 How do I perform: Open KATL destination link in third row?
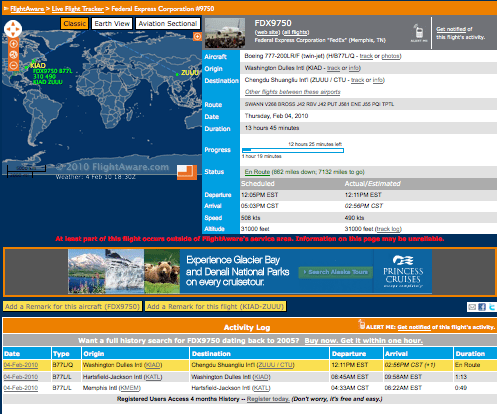261,388
